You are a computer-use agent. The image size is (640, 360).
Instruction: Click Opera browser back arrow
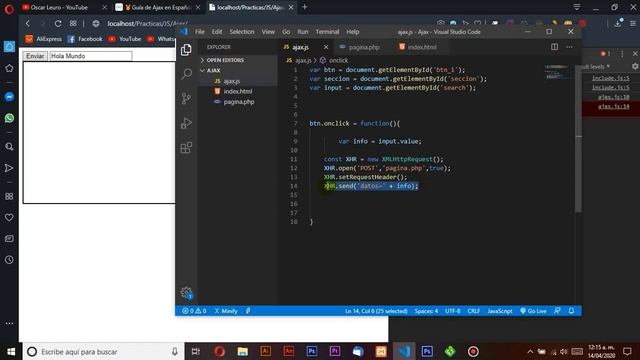28,24
